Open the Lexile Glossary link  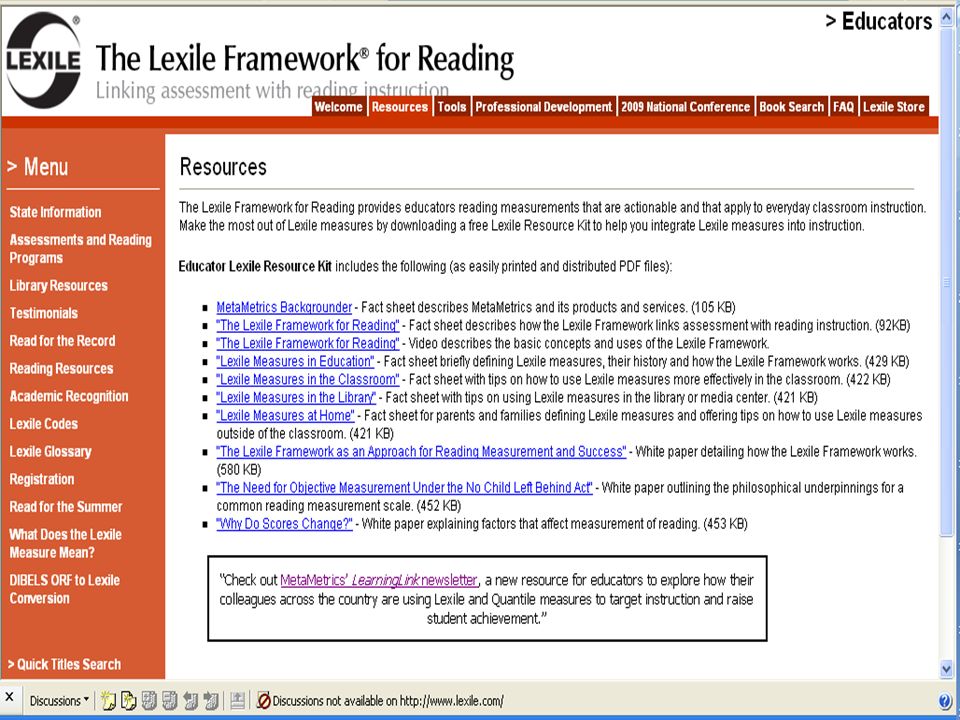click(x=50, y=452)
